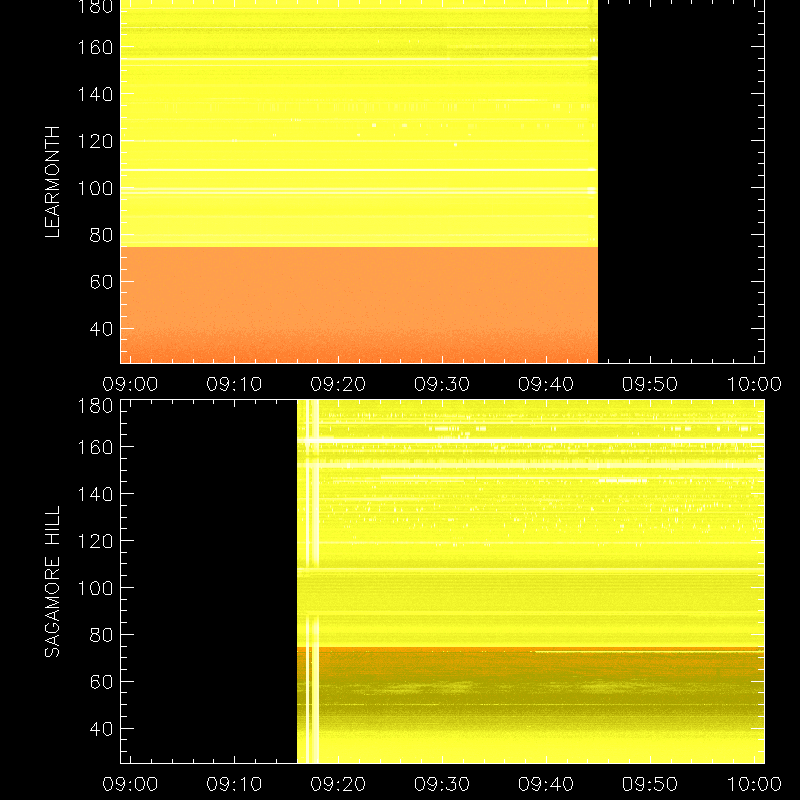Select the 60 frequency label on Learmonth plot

(x=102, y=282)
